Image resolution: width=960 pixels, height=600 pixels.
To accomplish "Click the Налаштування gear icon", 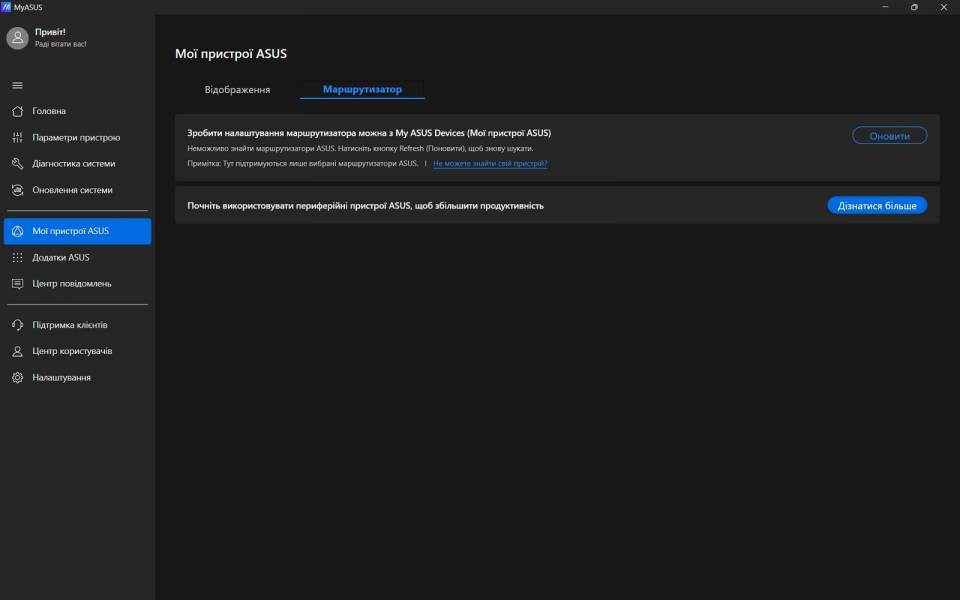I will point(17,377).
